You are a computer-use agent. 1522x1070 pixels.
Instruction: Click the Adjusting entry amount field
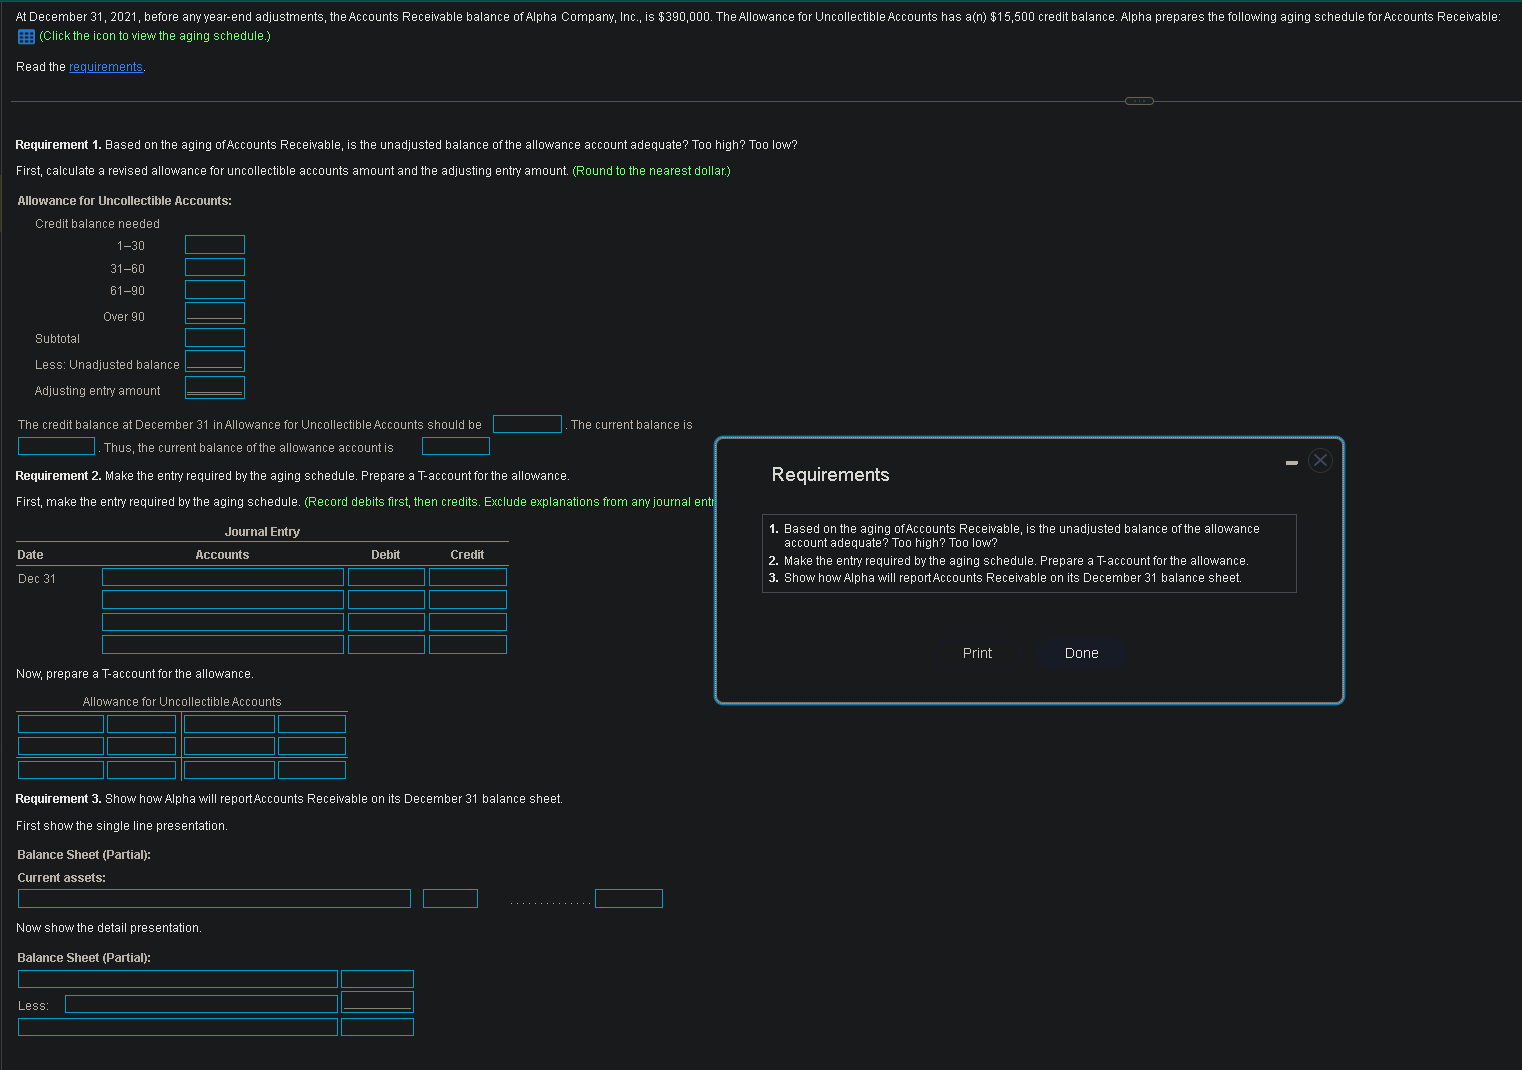coord(215,387)
